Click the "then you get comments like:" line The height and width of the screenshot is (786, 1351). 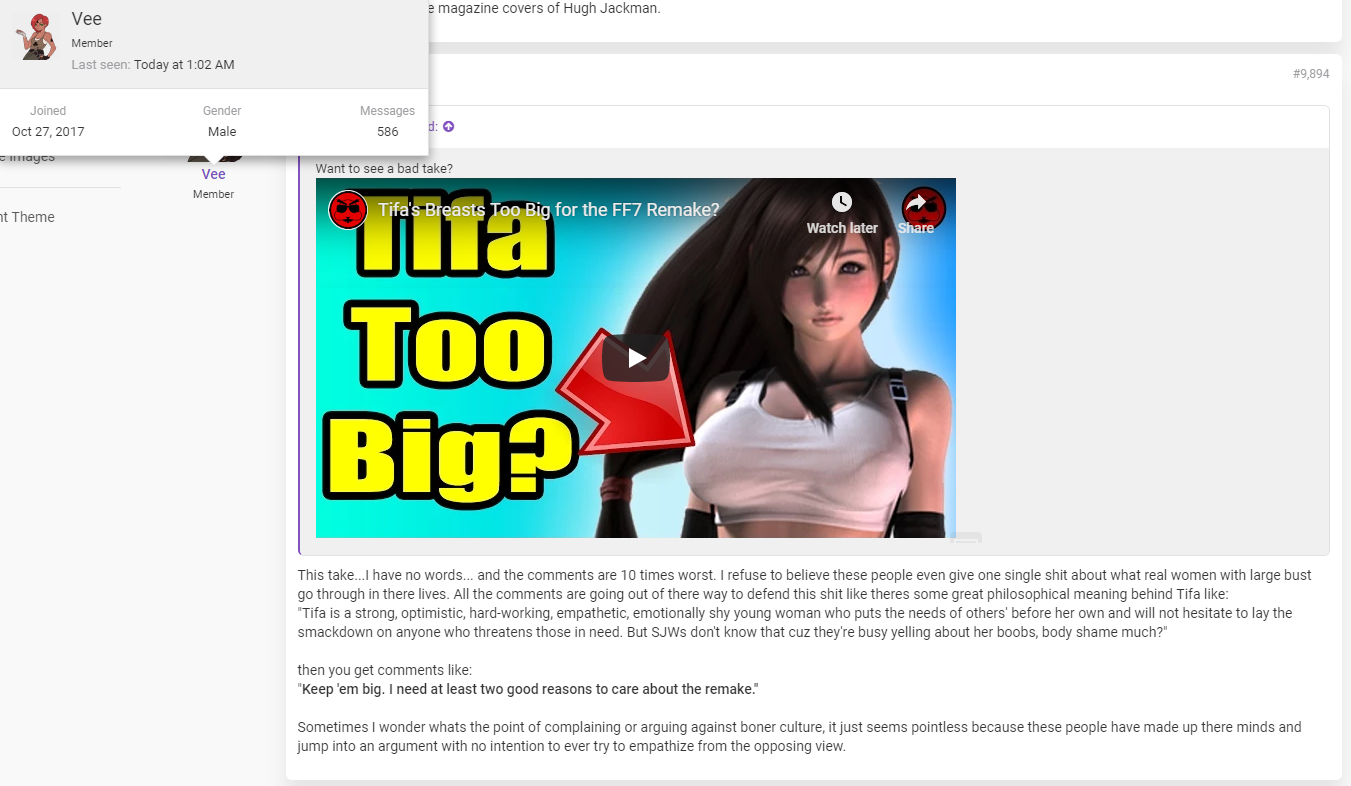pyautogui.click(x=385, y=670)
